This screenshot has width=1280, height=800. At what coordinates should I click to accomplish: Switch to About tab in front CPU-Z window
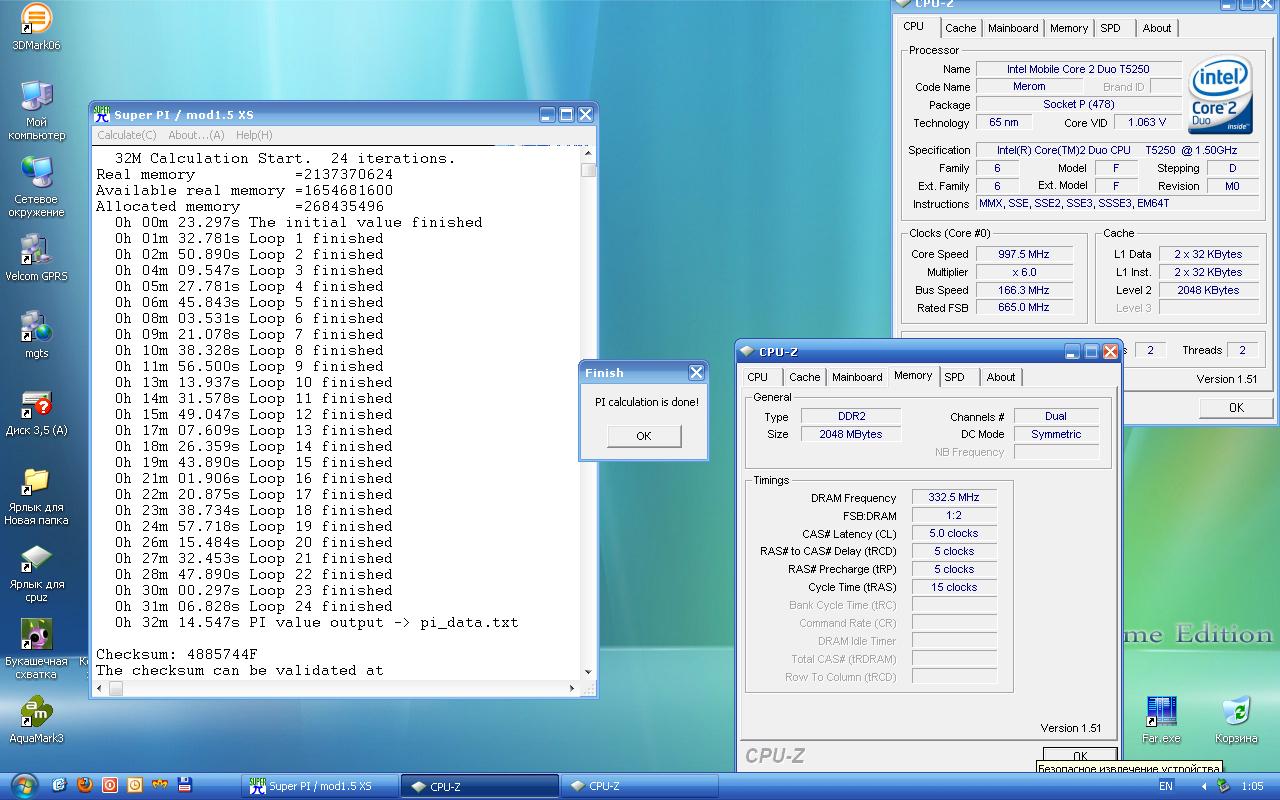click(x=1001, y=377)
